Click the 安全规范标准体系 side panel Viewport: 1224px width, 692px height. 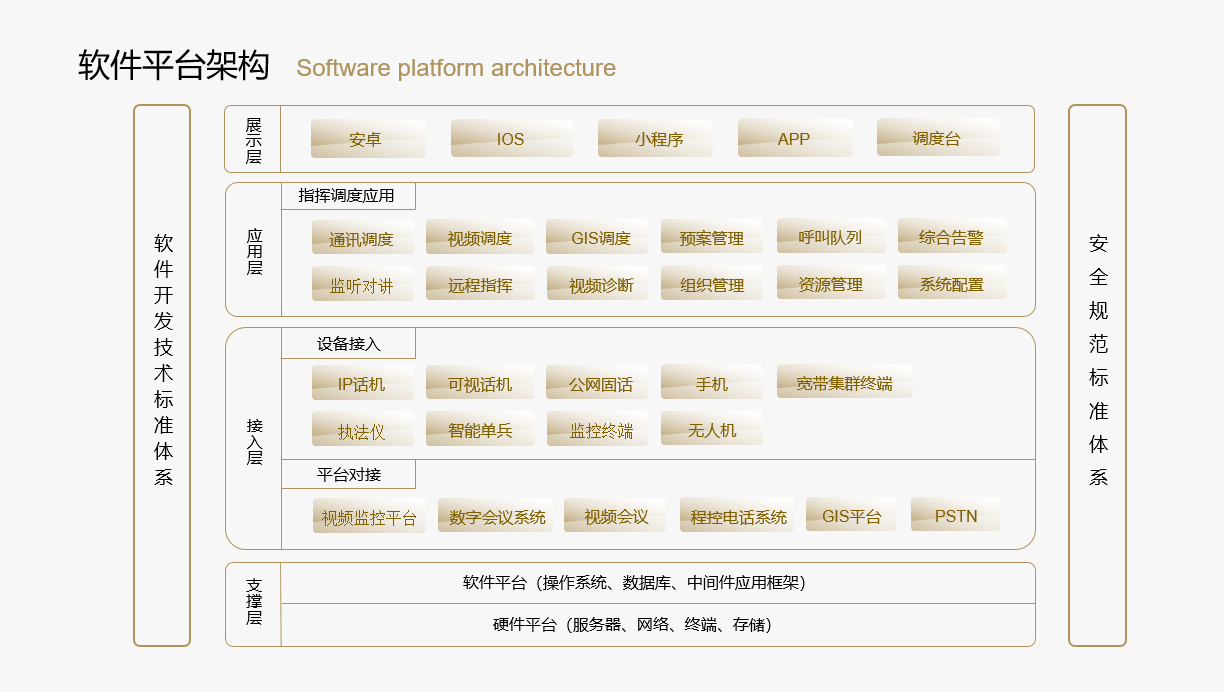1097,375
